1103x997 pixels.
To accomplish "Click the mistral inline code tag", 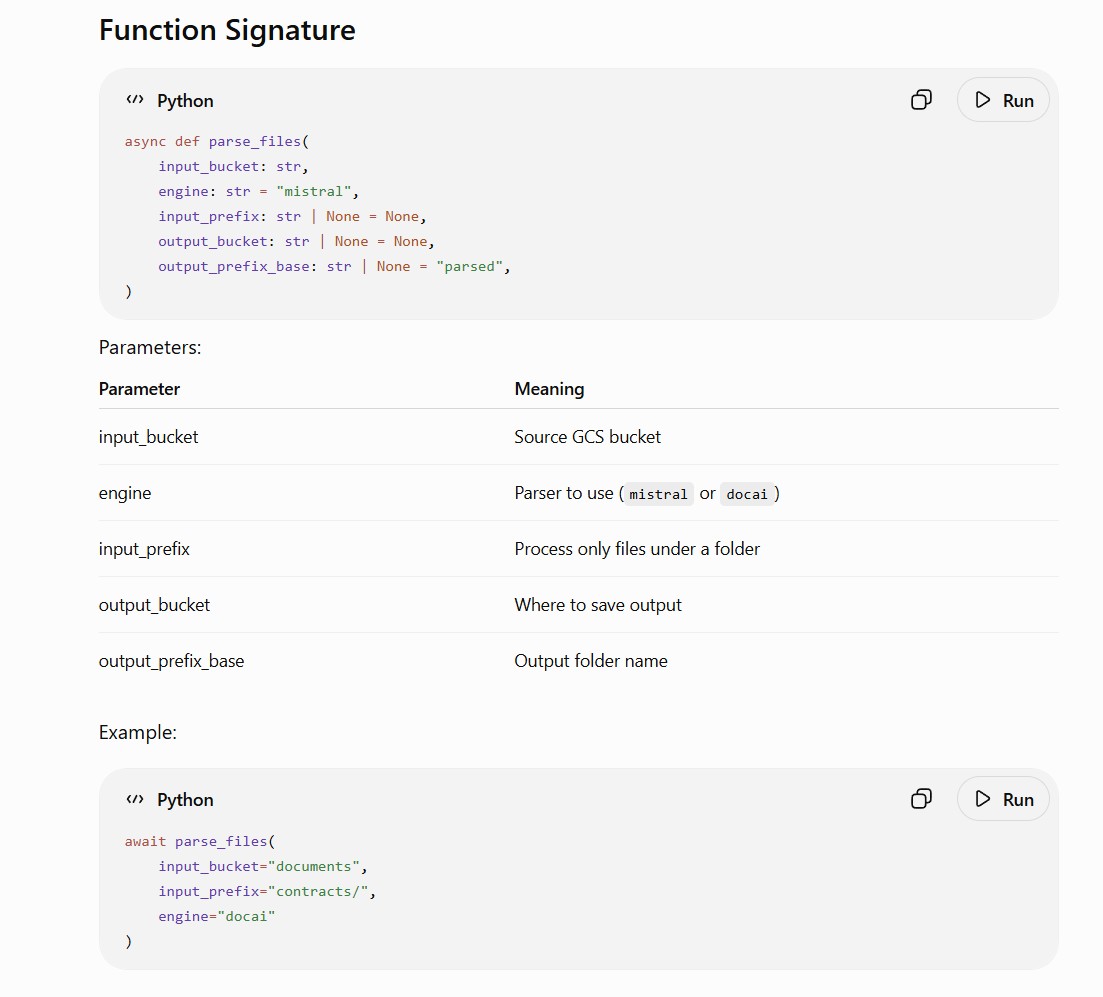I will tap(658, 494).
